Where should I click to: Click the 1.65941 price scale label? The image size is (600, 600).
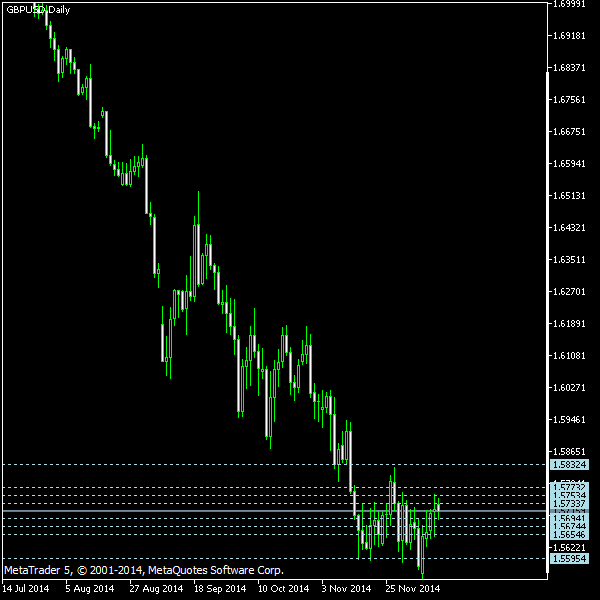pyautogui.click(x=569, y=164)
